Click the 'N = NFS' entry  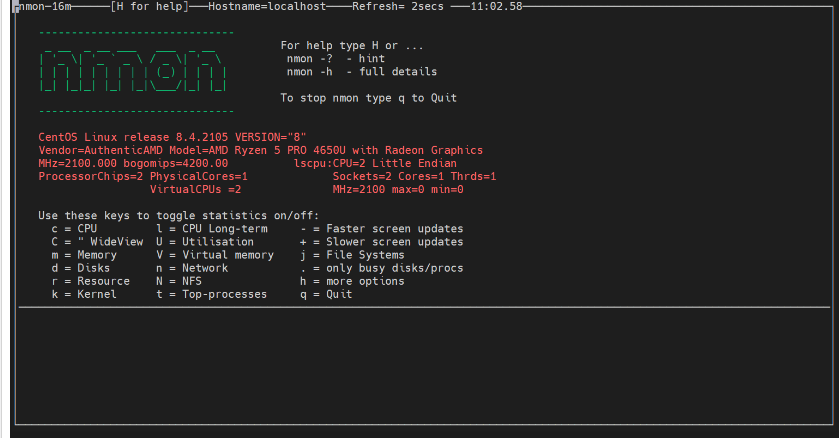179,281
